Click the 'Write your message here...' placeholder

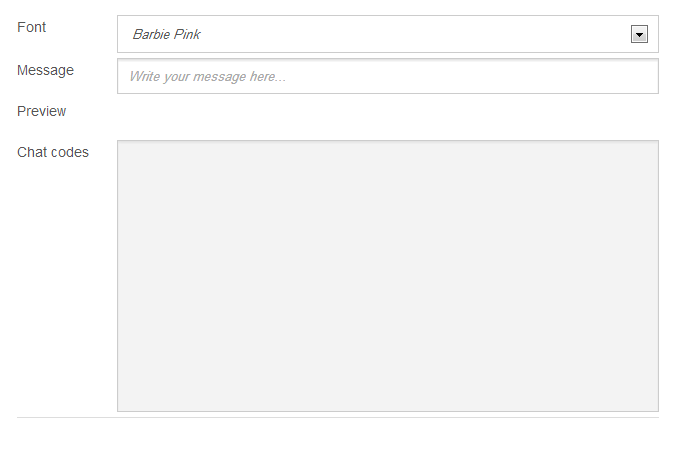[208, 76]
